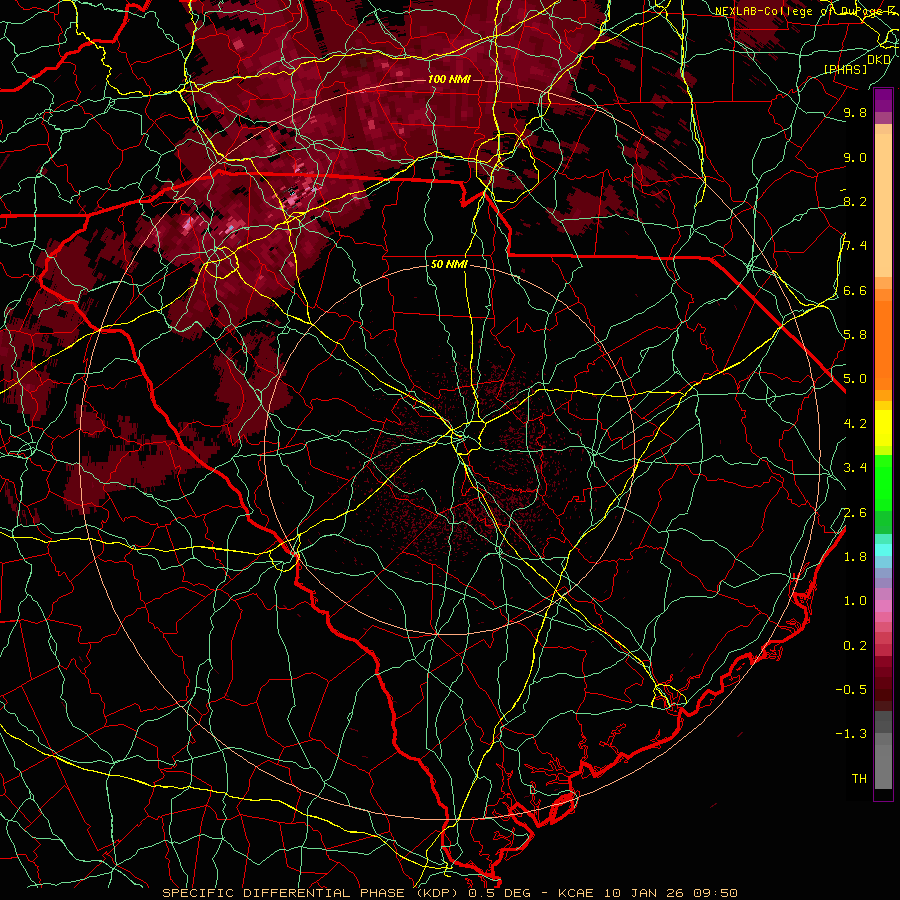Viewport: 900px width, 900px height.
Task: Pick the purple swatch atop the color bar
Action: click(883, 100)
